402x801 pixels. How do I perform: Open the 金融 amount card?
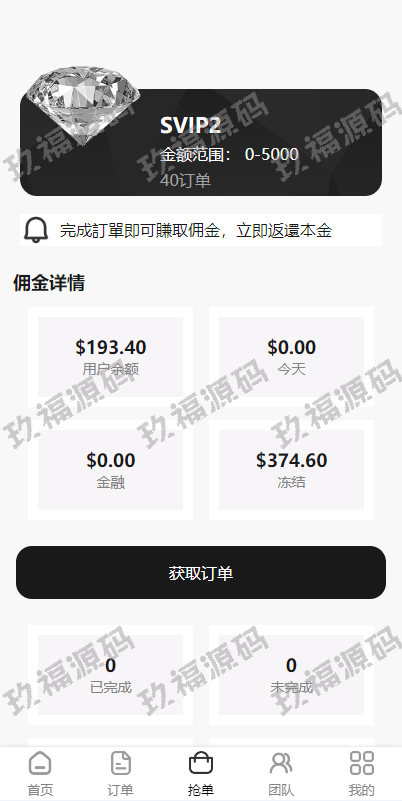110,470
